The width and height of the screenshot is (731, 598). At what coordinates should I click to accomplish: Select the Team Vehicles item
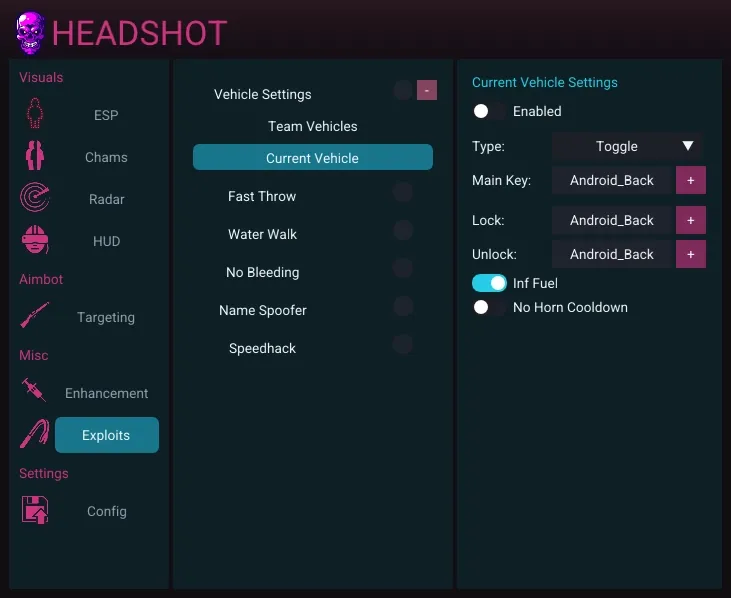[312, 126]
